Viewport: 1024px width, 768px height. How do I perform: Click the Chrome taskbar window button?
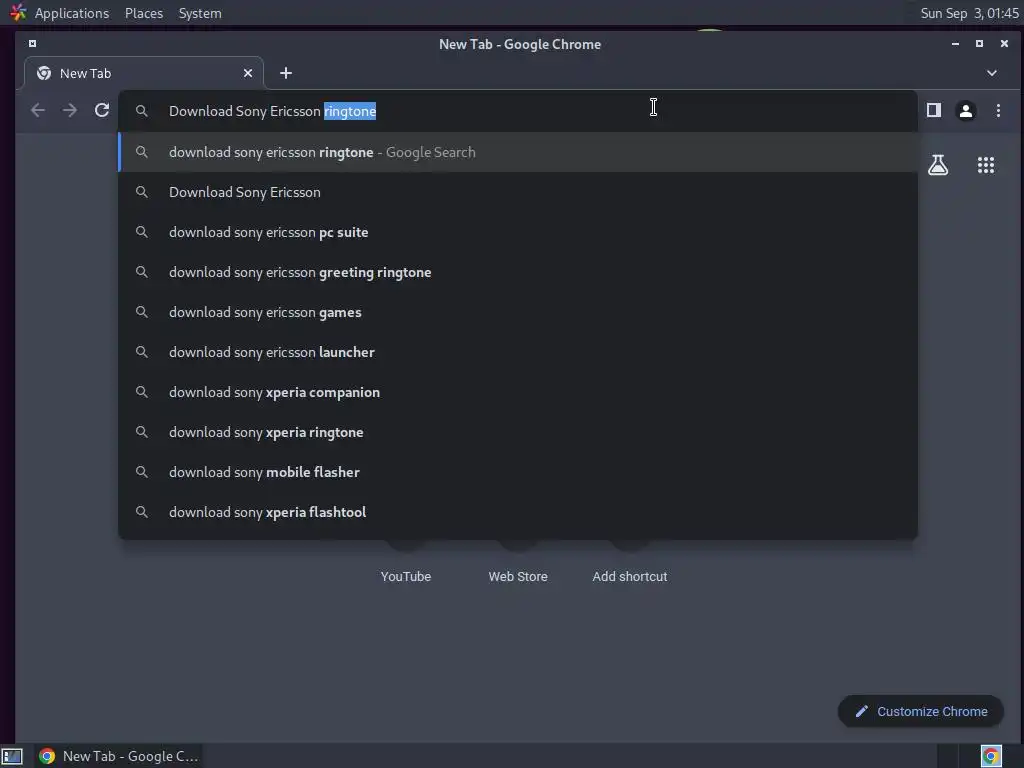coord(118,756)
